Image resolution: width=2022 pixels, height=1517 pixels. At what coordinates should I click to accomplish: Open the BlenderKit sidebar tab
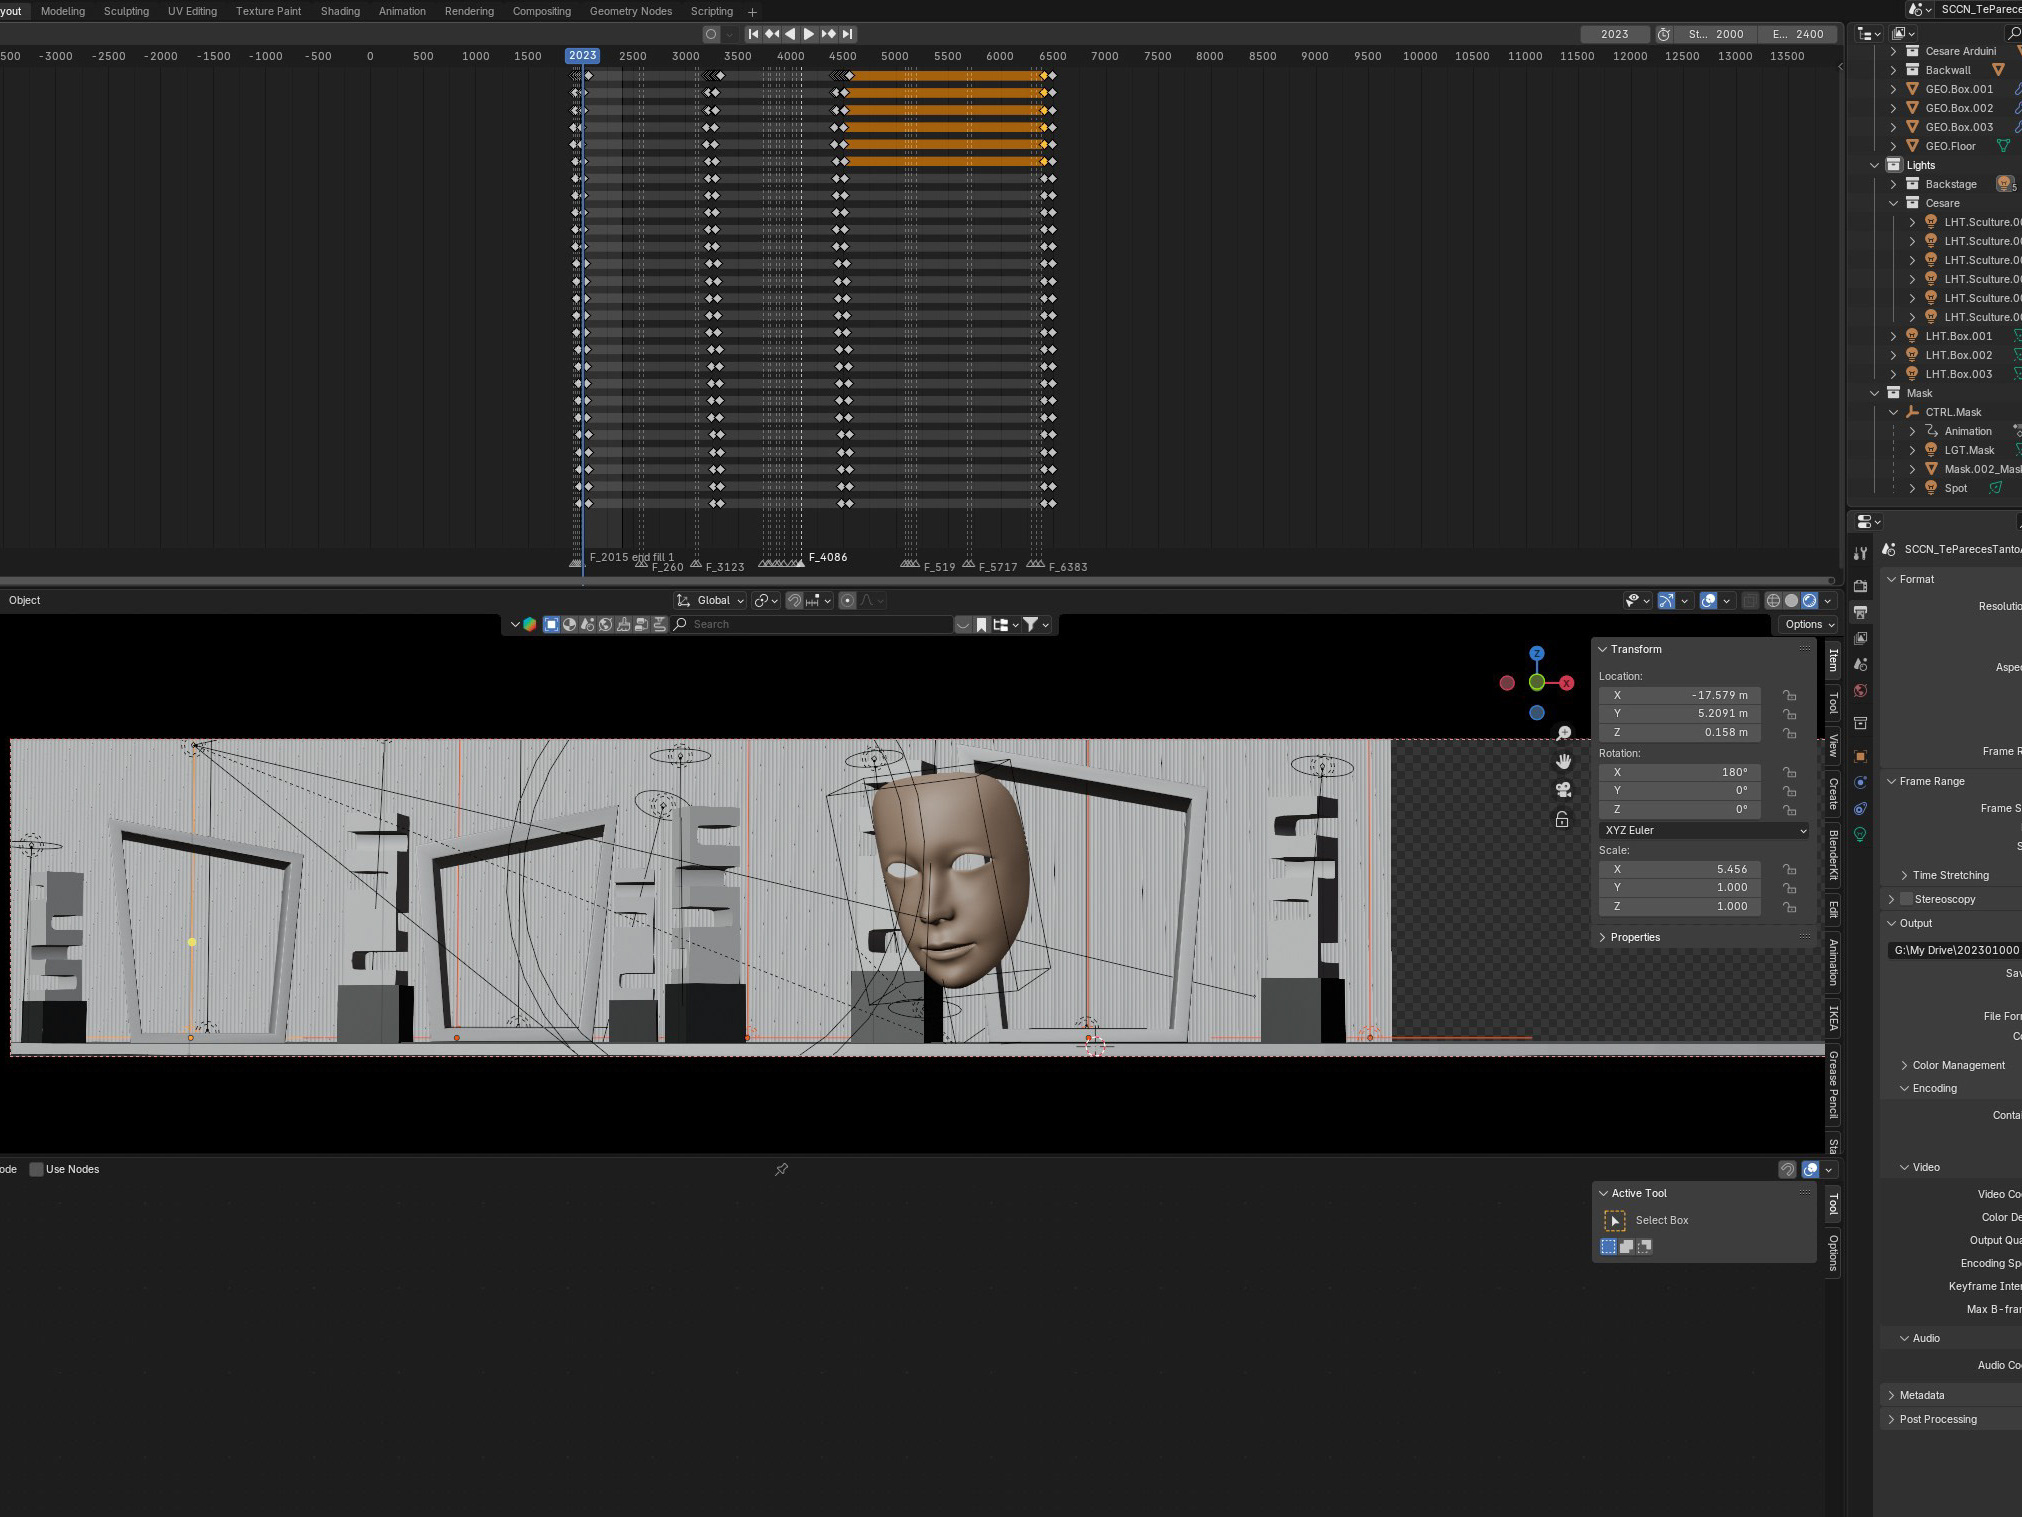pos(1833,854)
